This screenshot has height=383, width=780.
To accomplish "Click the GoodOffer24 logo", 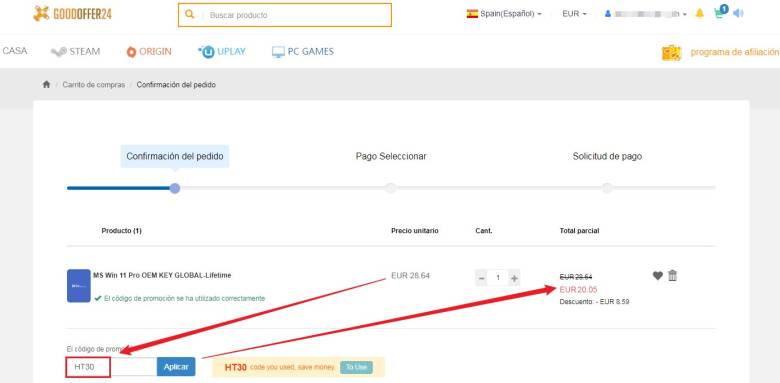I will [72, 13].
